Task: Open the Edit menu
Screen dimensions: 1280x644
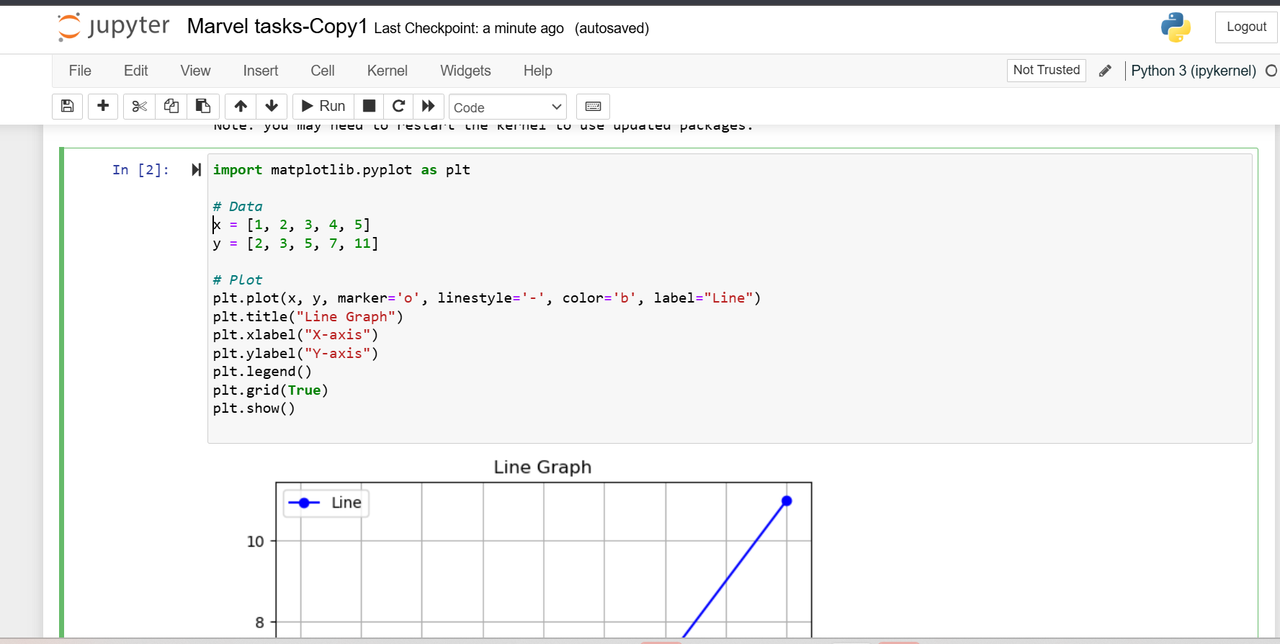Action: click(136, 70)
